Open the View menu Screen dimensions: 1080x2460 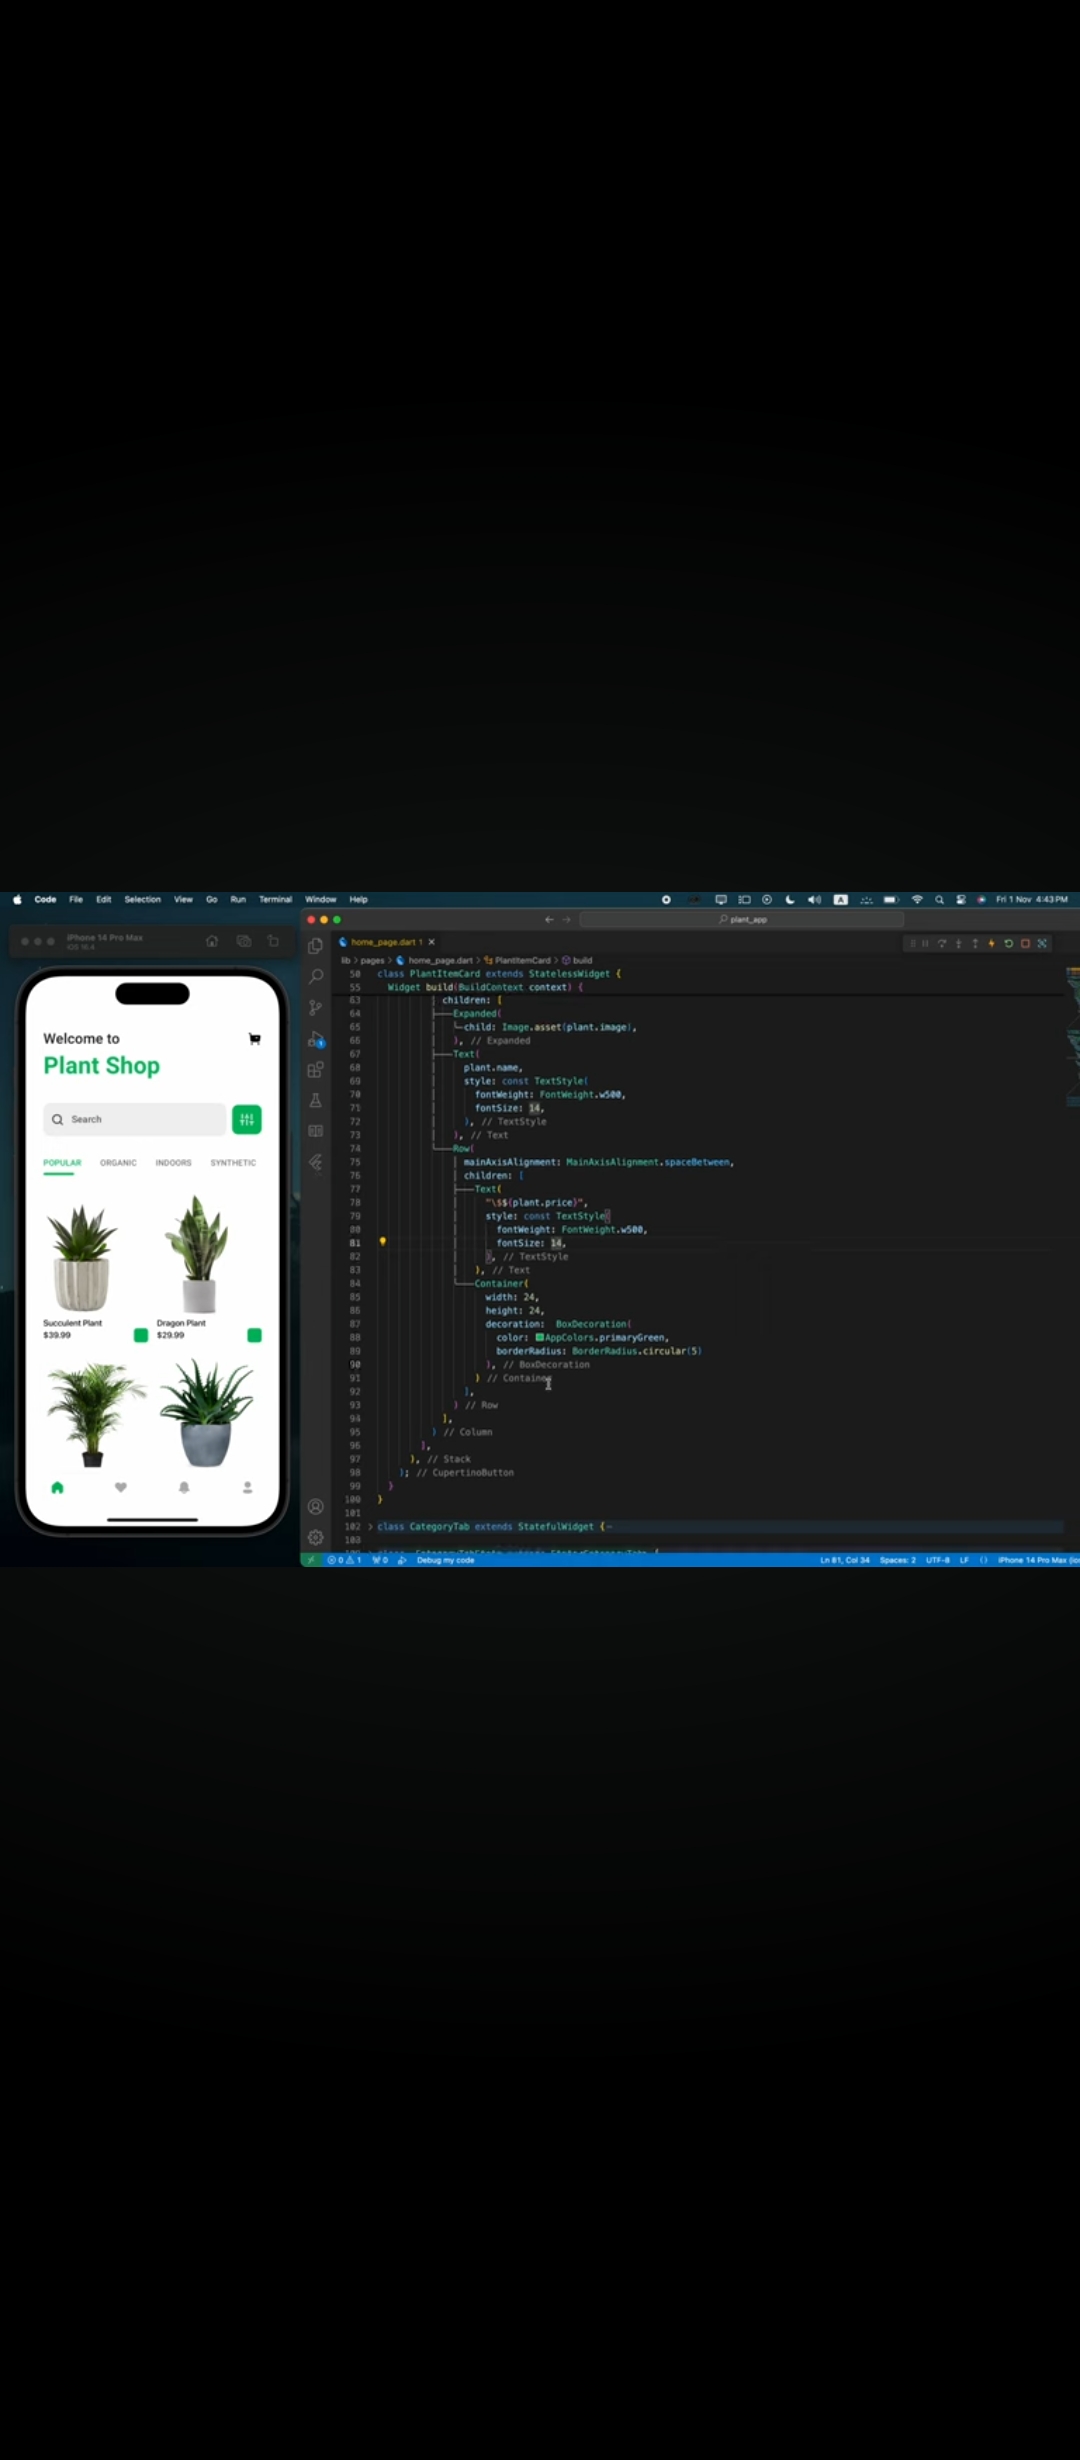click(x=183, y=900)
